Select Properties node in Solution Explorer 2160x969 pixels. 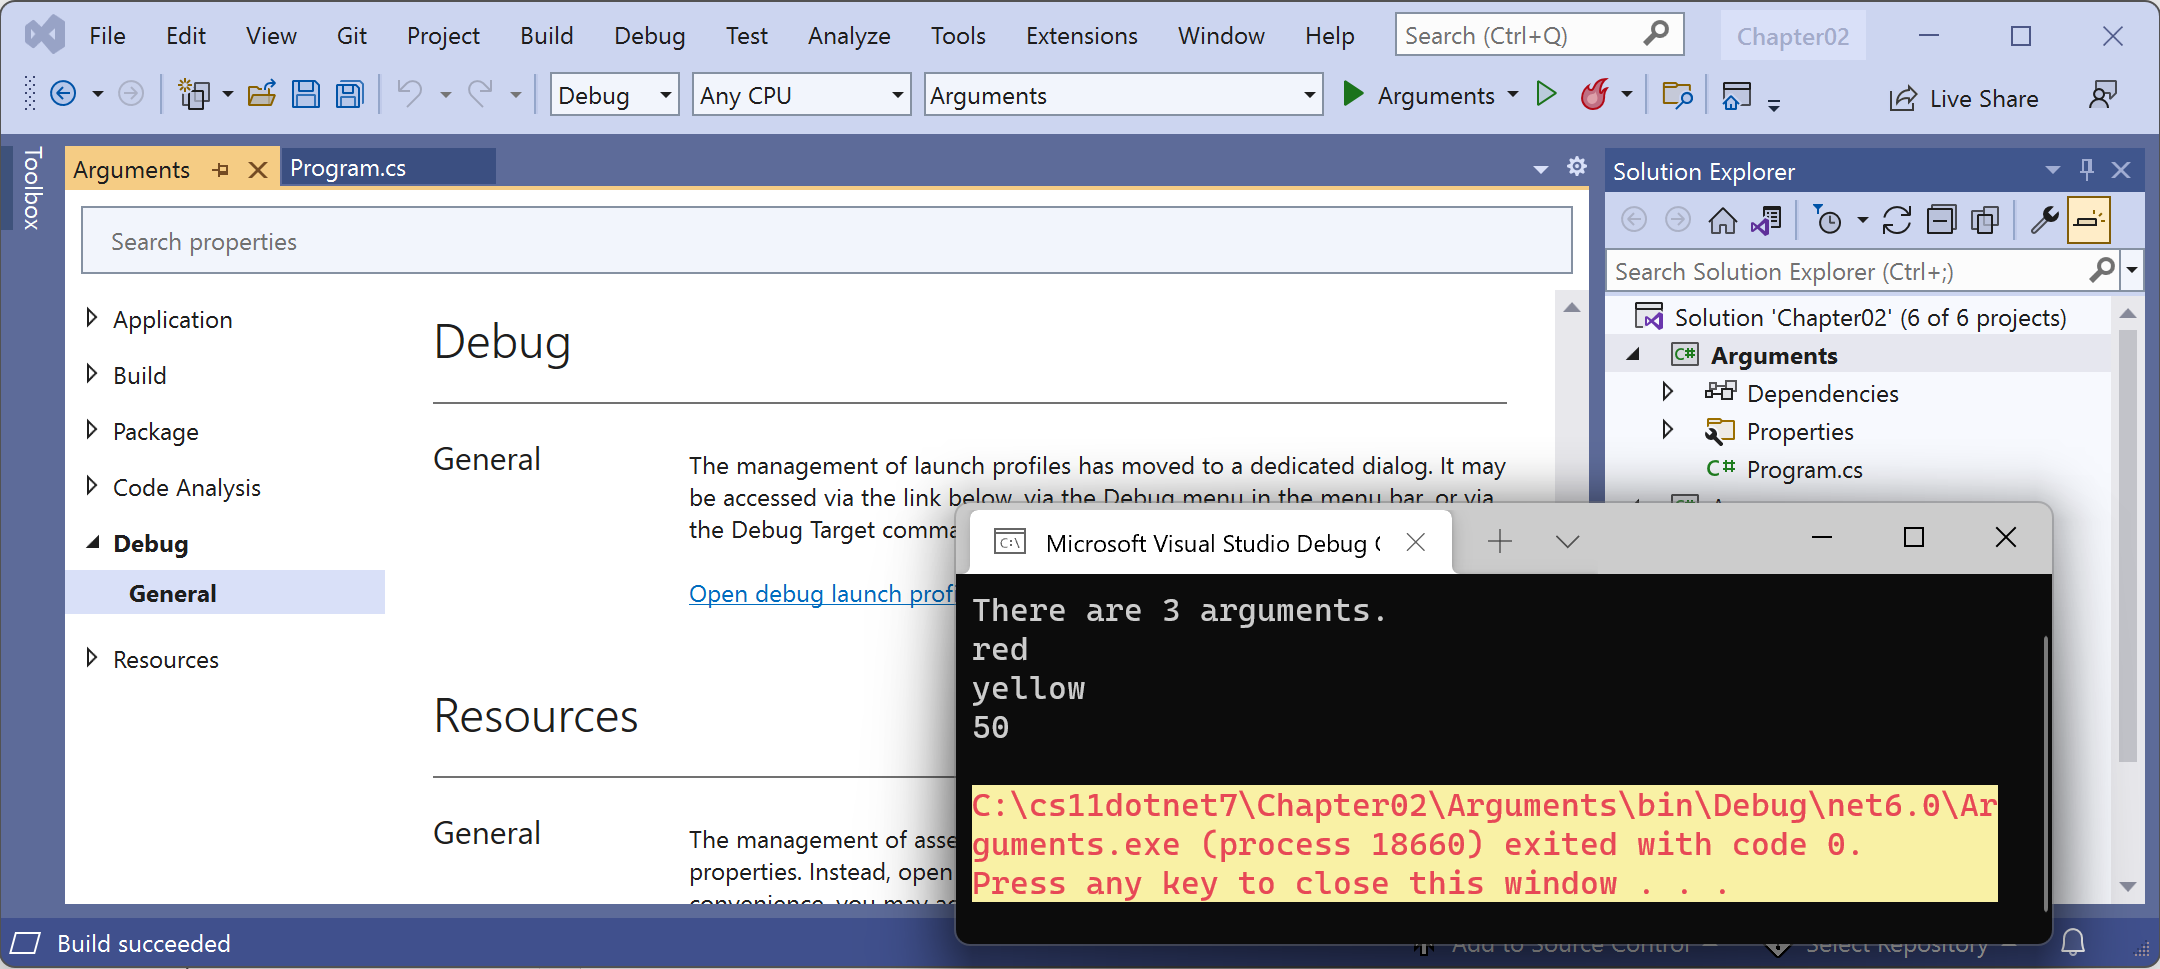pos(1799,431)
